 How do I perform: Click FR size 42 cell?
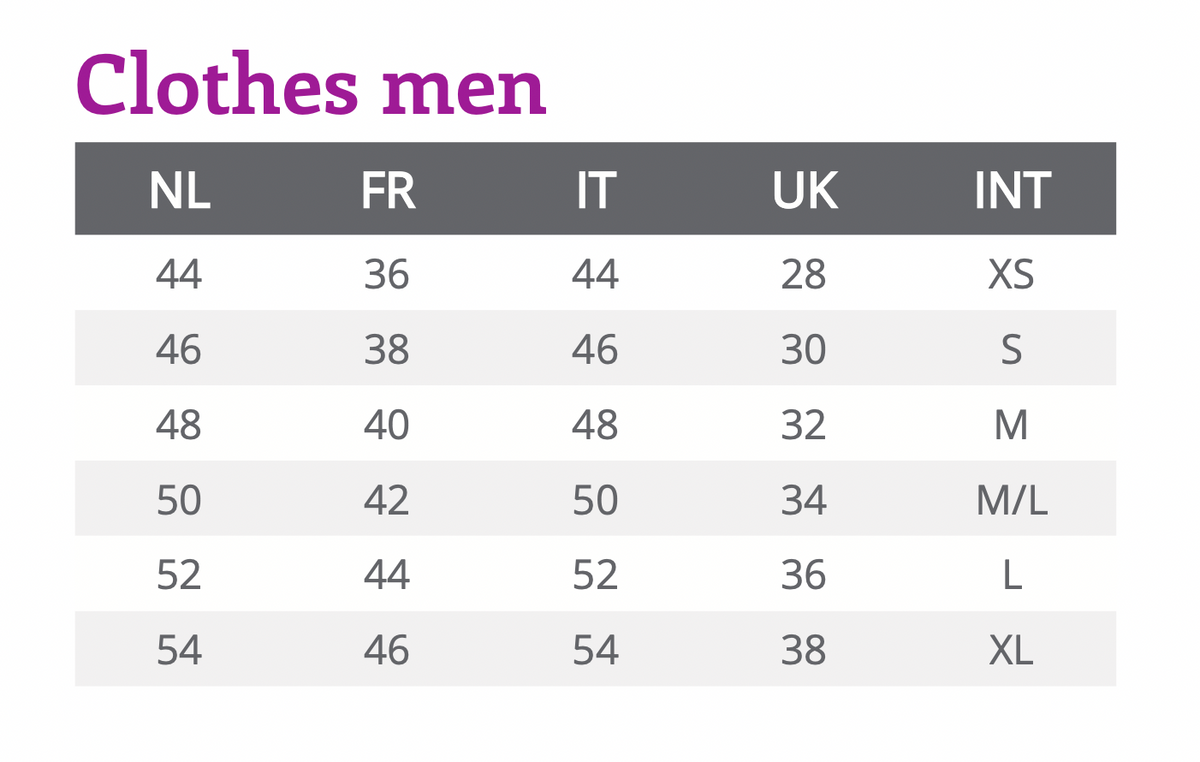click(387, 500)
